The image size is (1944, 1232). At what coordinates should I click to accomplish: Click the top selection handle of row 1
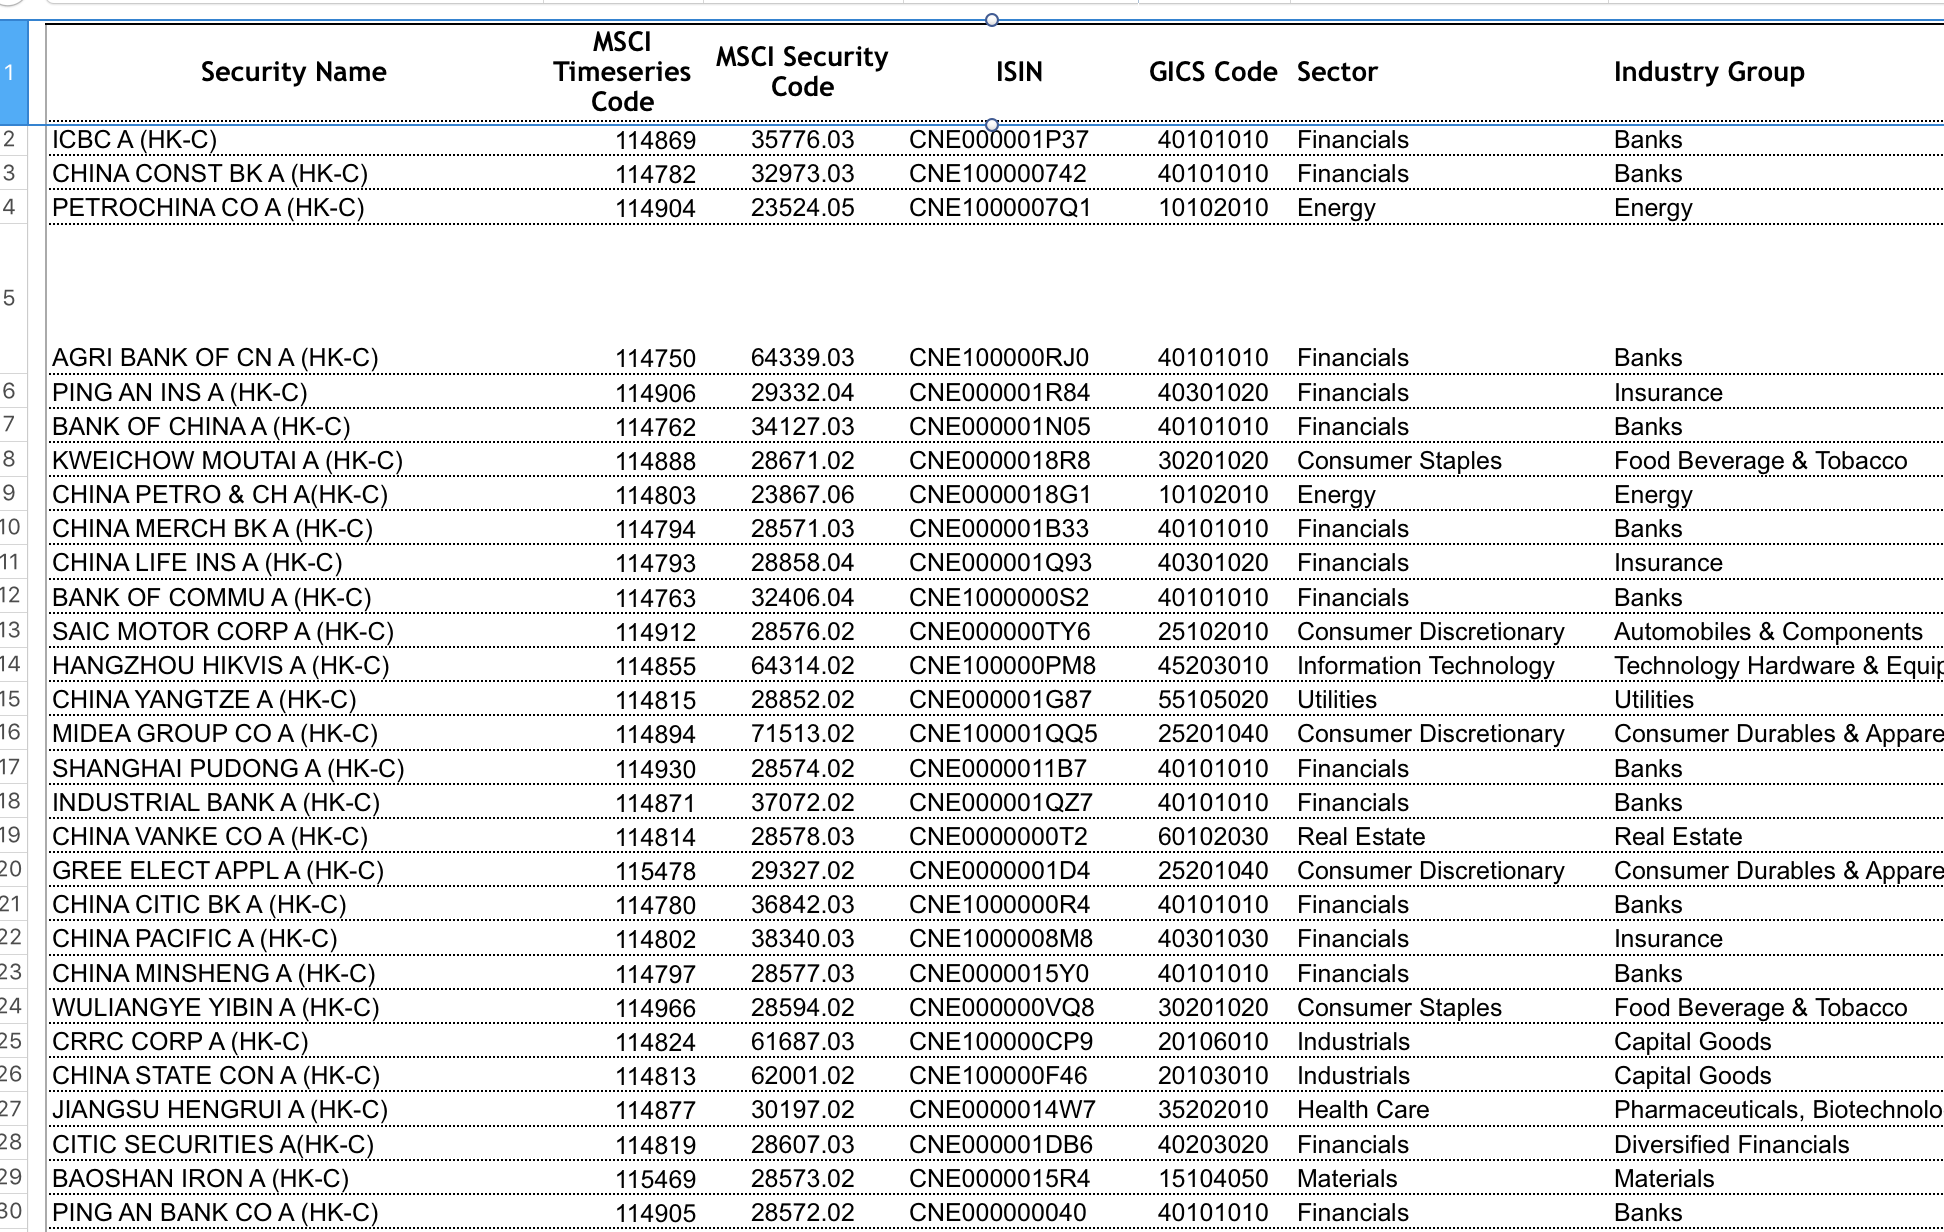click(991, 20)
